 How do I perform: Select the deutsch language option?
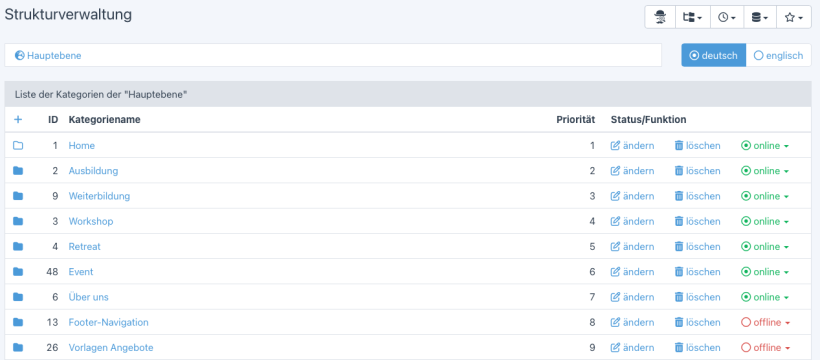[x=713, y=55]
